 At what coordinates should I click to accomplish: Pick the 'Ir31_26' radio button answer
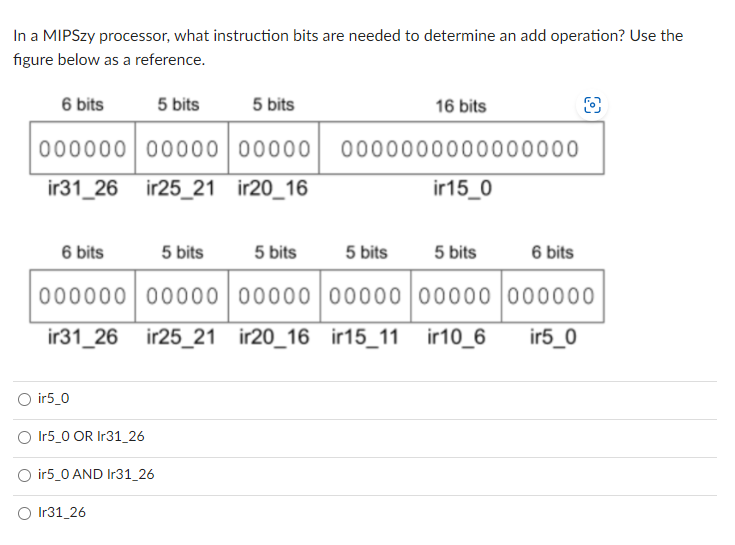[24, 514]
